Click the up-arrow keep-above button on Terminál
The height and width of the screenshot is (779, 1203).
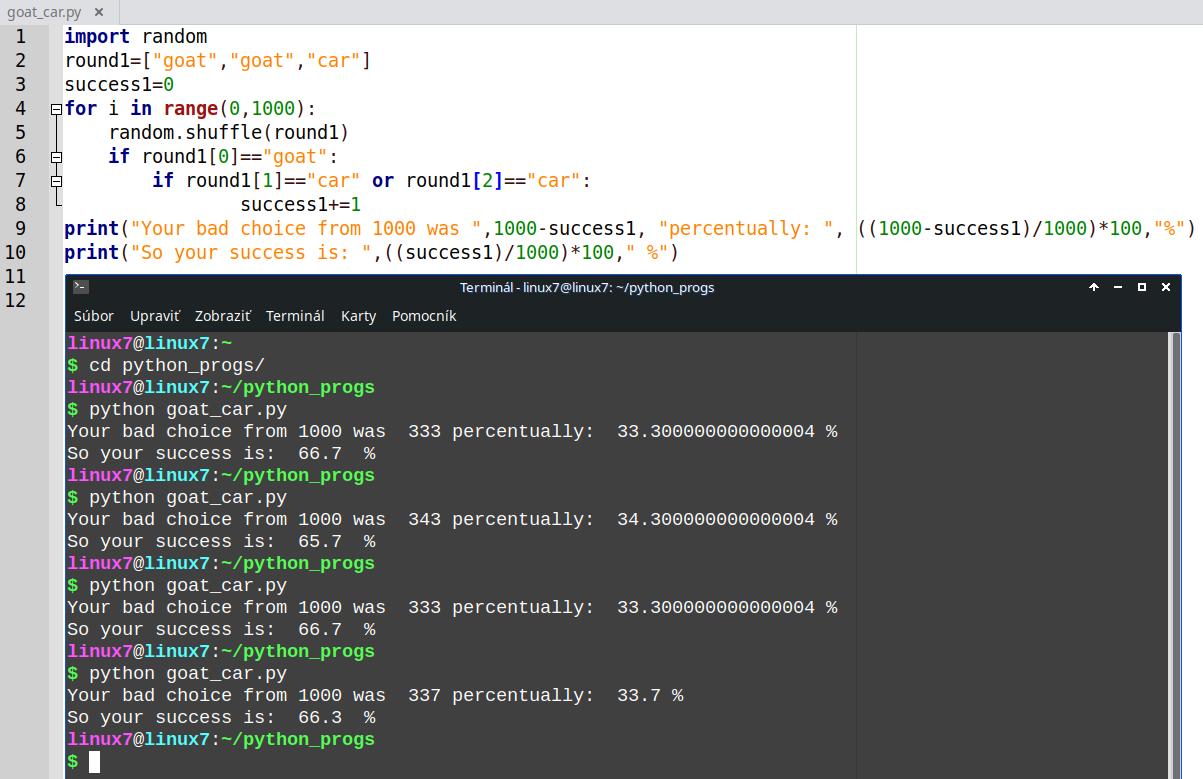[1094, 287]
